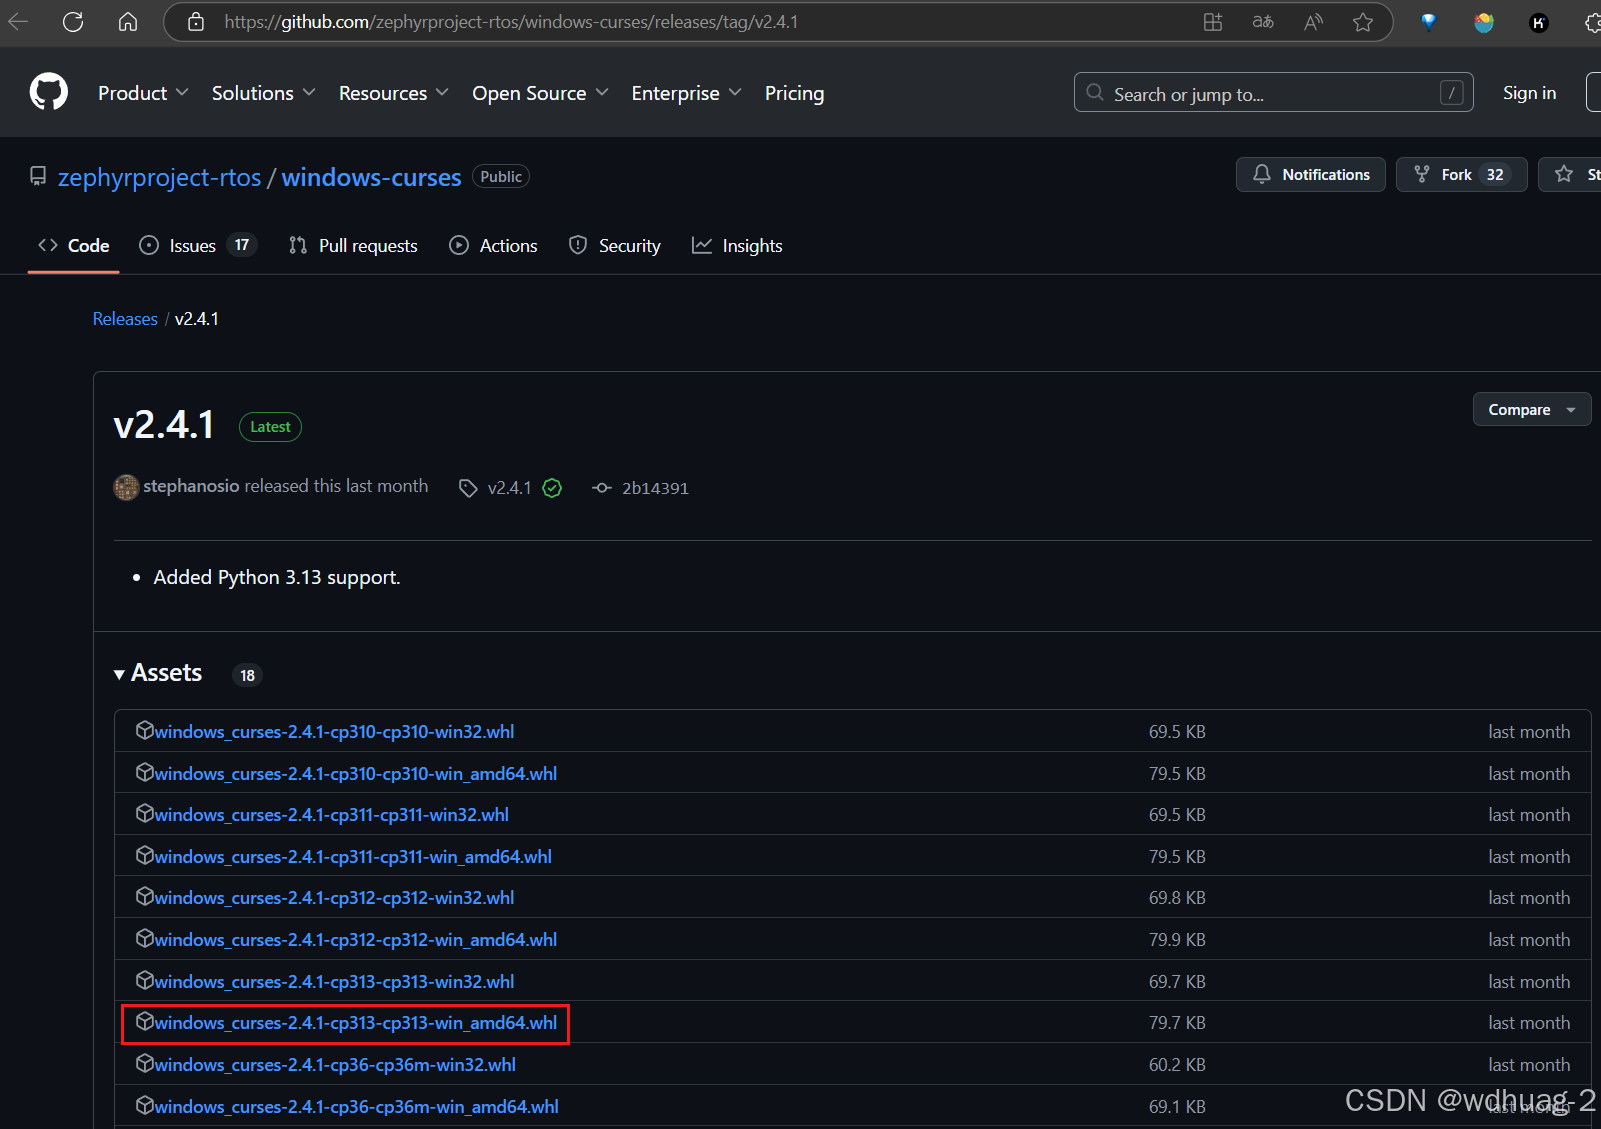Click stephanosio avatar image

[x=126, y=487]
